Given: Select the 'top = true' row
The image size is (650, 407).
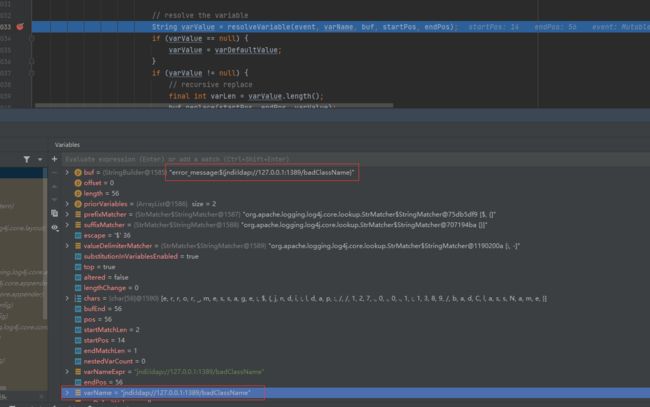Looking at the screenshot, I should click(x=356, y=267).
